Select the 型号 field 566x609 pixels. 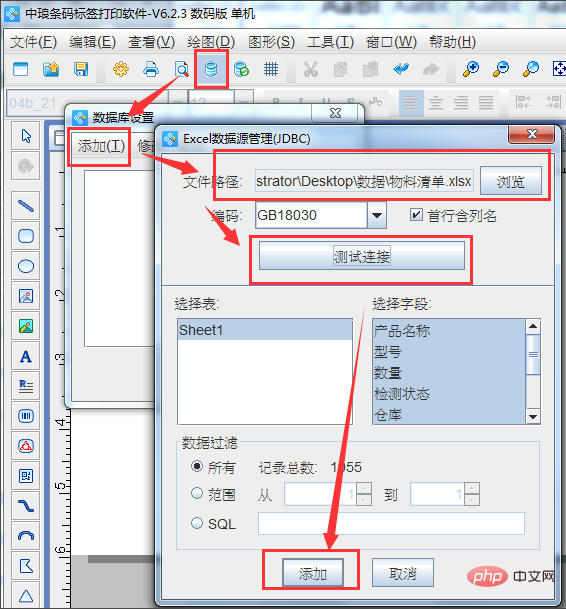(449, 352)
